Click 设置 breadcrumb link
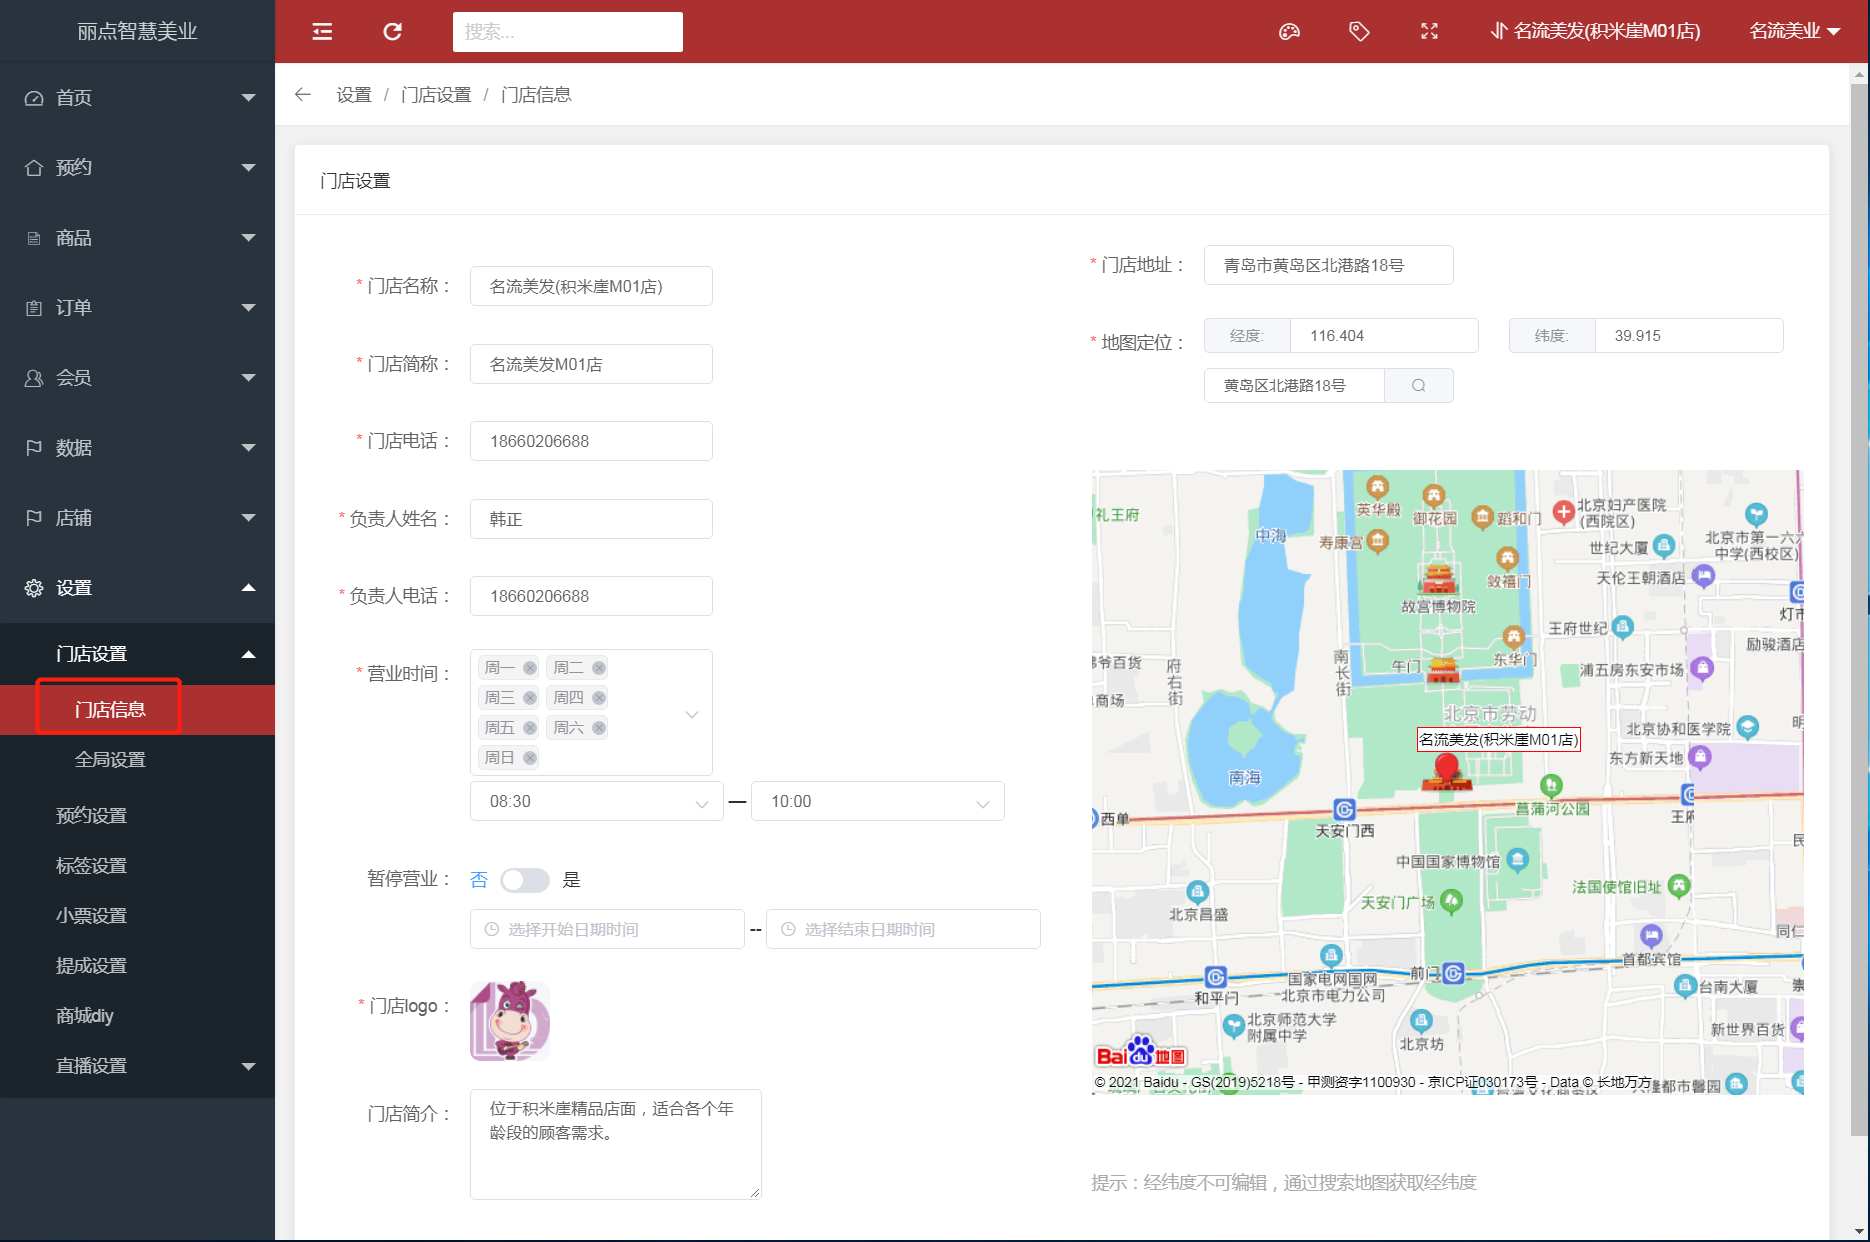The height and width of the screenshot is (1242, 1870). coord(354,94)
